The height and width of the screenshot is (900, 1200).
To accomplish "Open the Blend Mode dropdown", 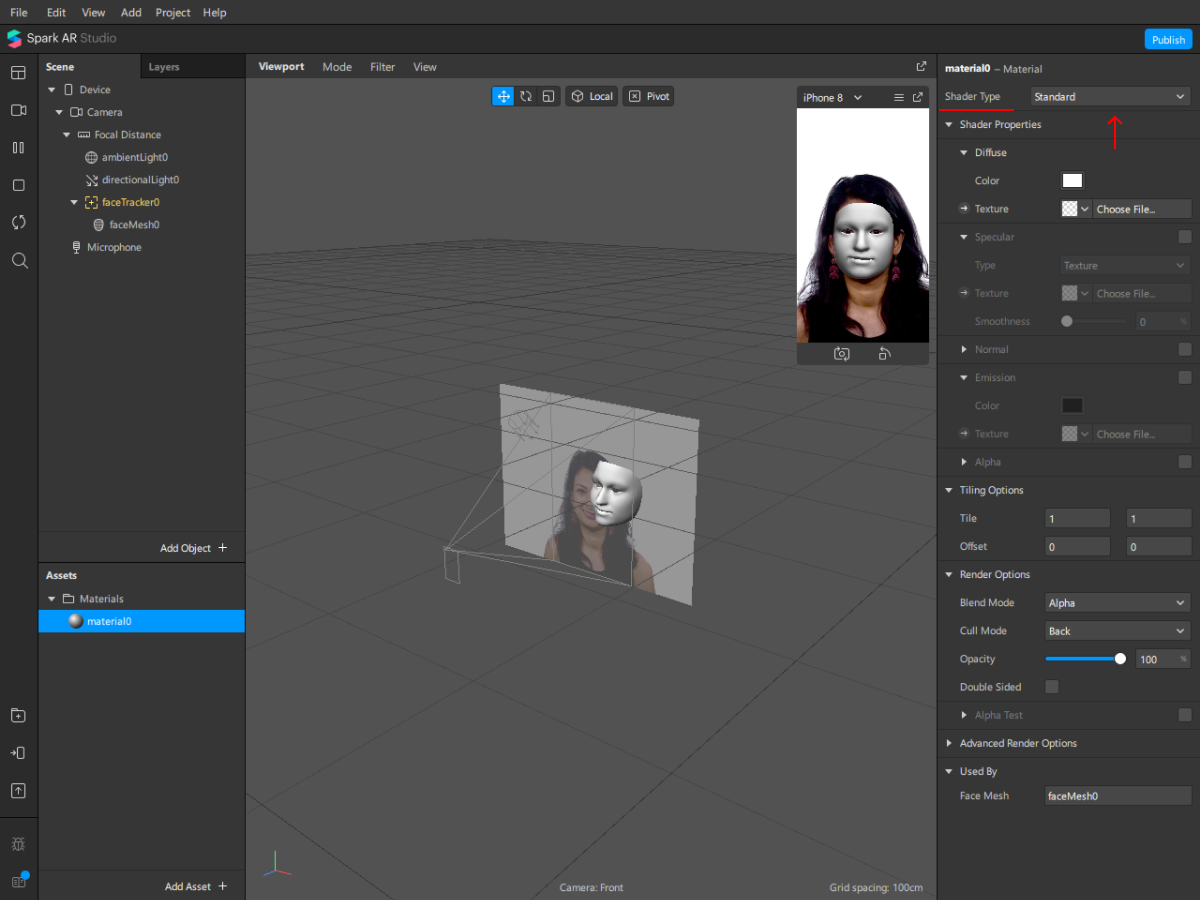I will point(1116,603).
